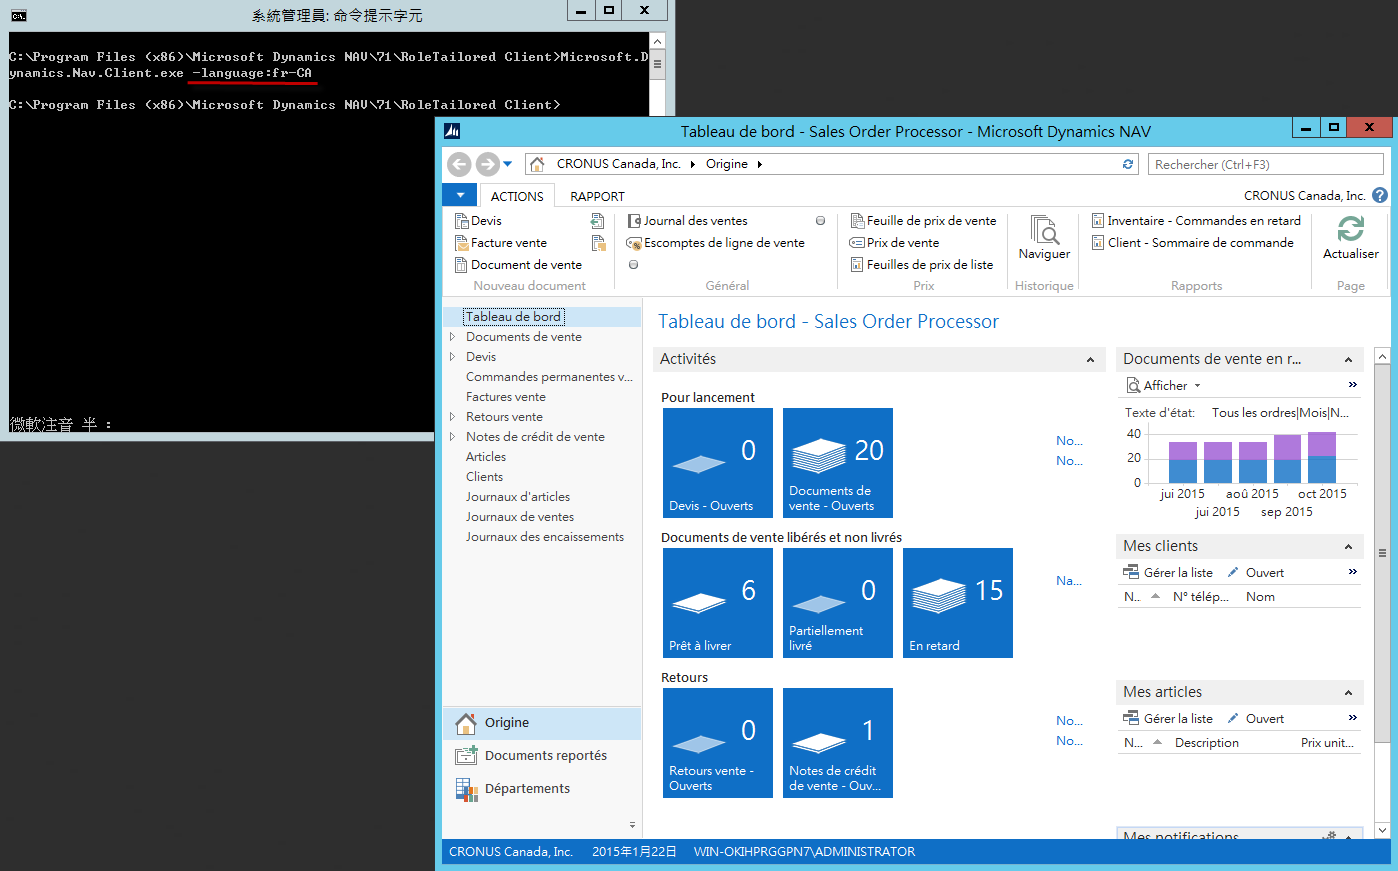Collapse the Mes clients part

tap(1348, 547)
